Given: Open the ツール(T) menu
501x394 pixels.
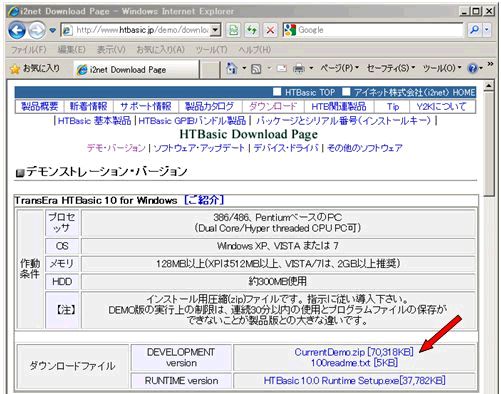Looking at the screenshot, I should (211, 50).
